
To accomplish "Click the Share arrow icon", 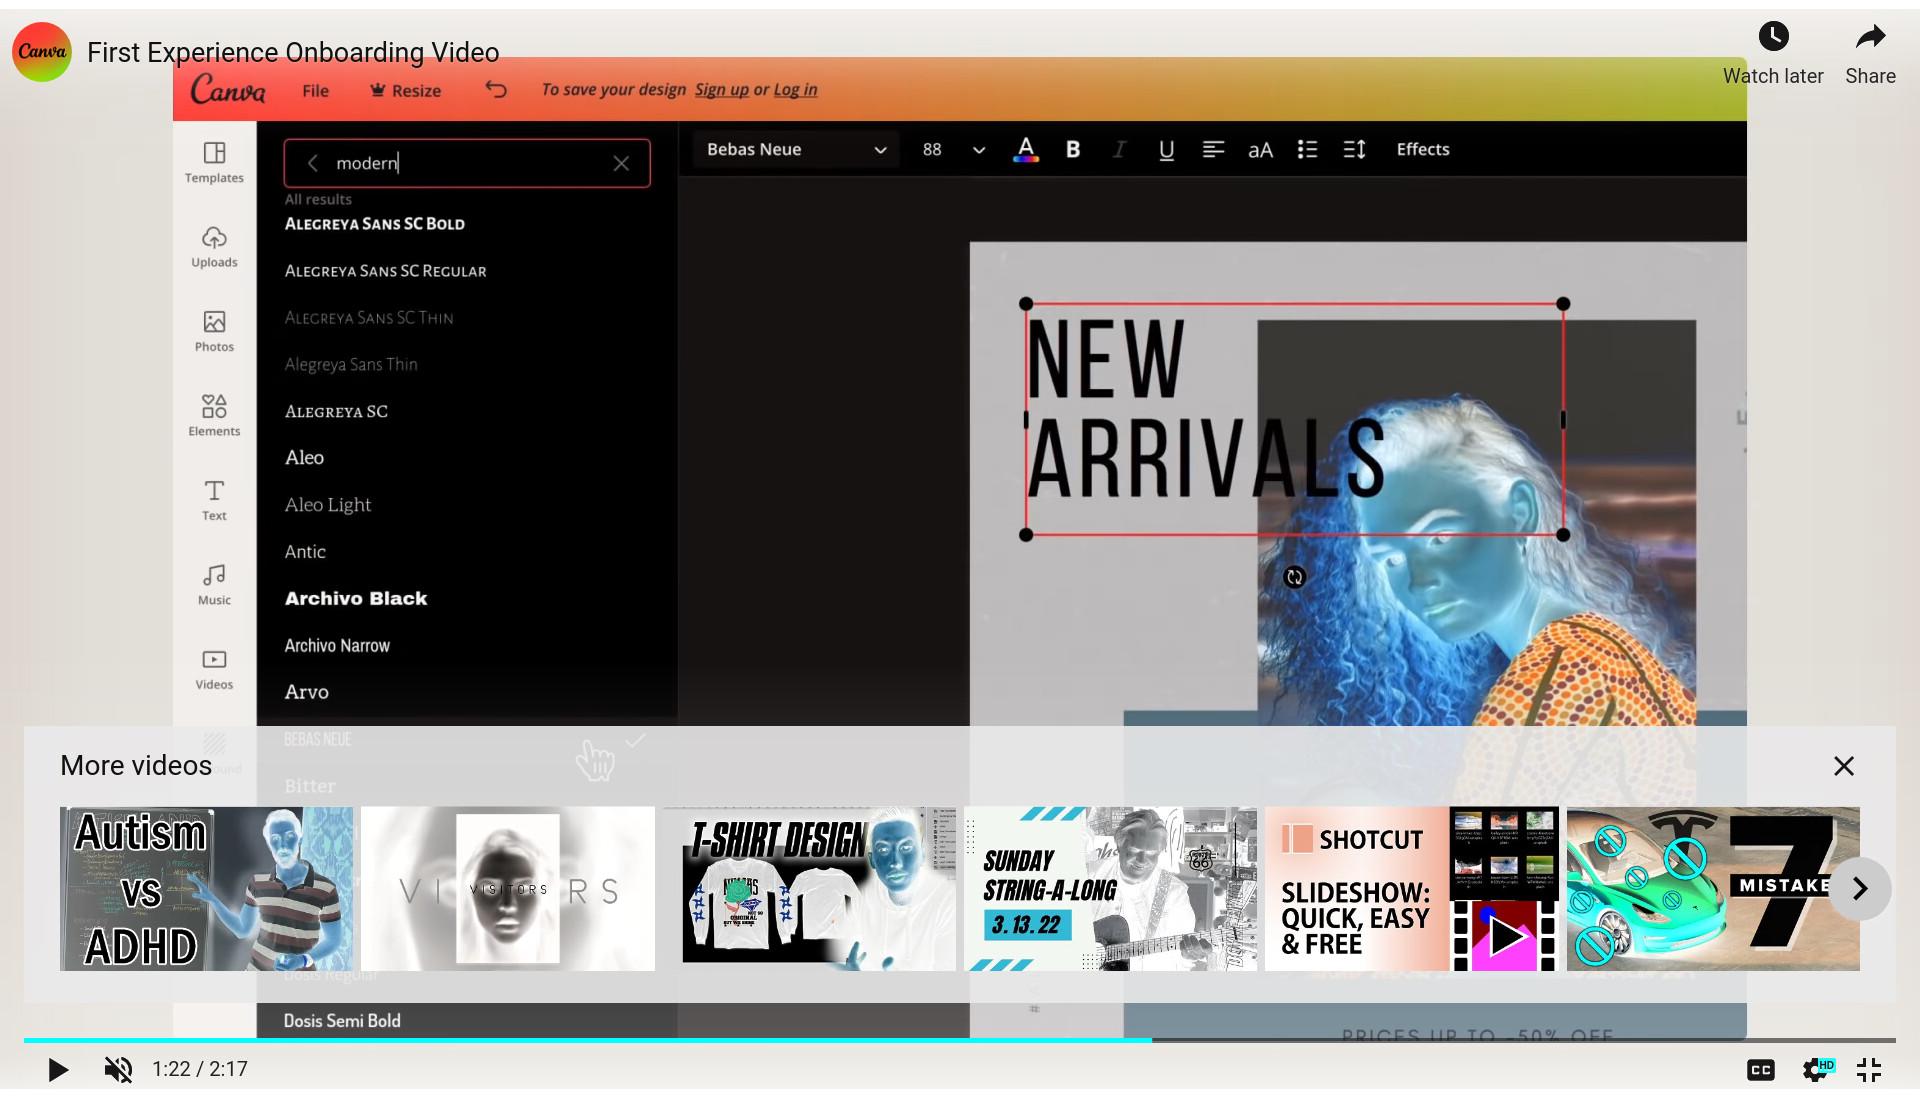I will [1870, 37].
